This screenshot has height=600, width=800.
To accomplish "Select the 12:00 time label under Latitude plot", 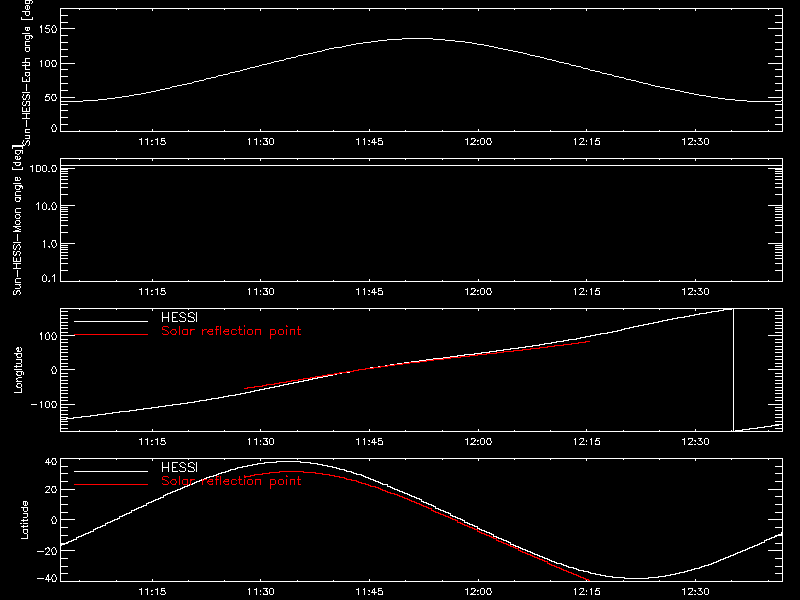I will [478, 591].
